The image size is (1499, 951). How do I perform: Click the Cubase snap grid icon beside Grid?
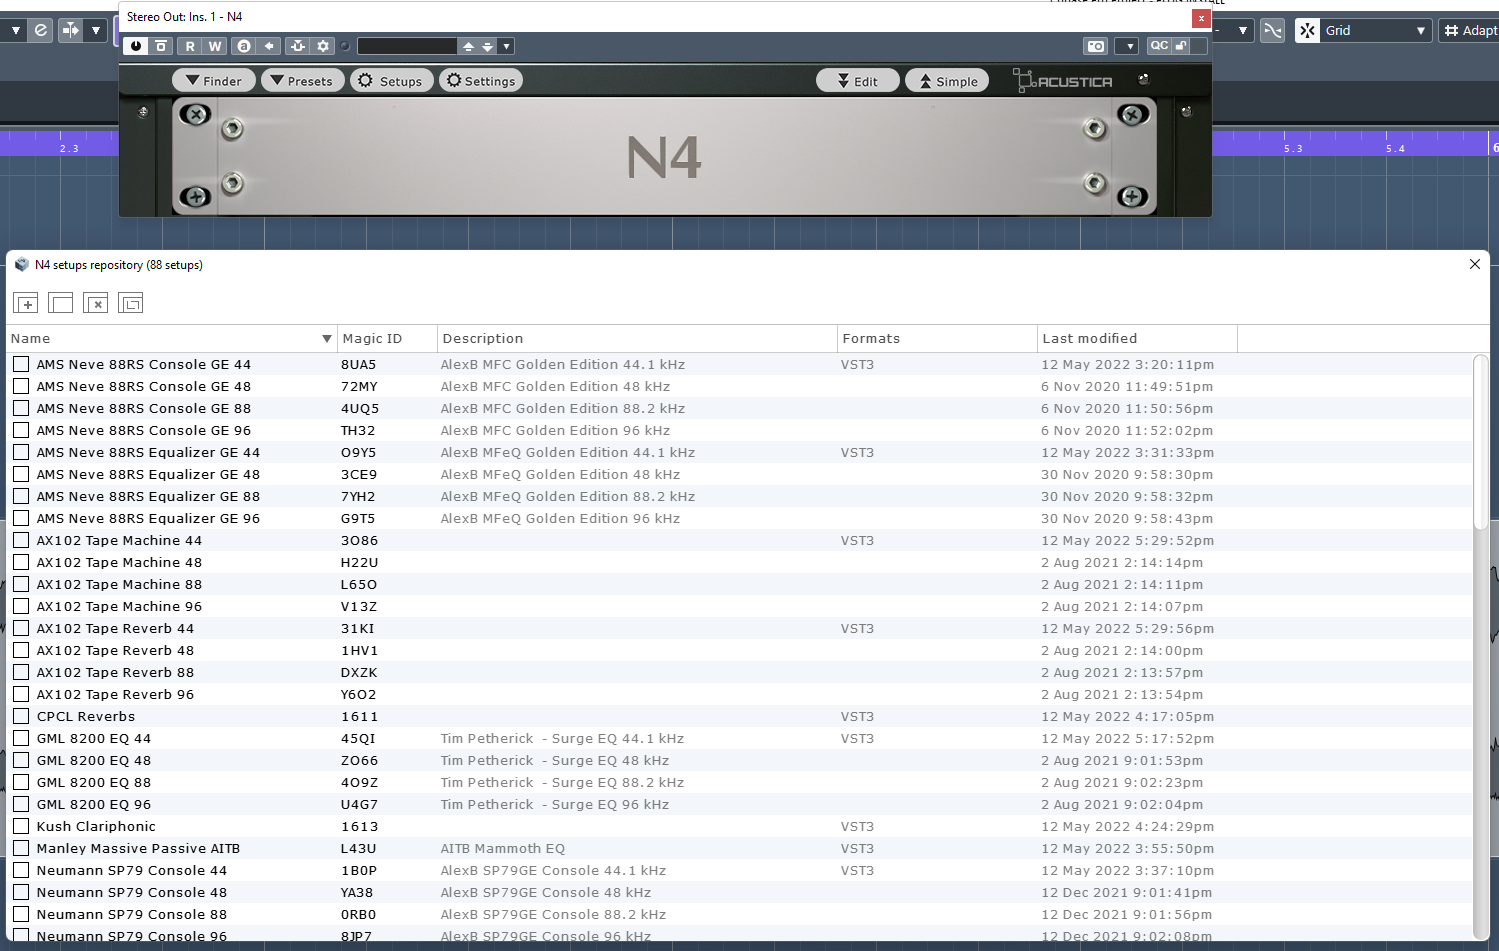(1307, 31)
